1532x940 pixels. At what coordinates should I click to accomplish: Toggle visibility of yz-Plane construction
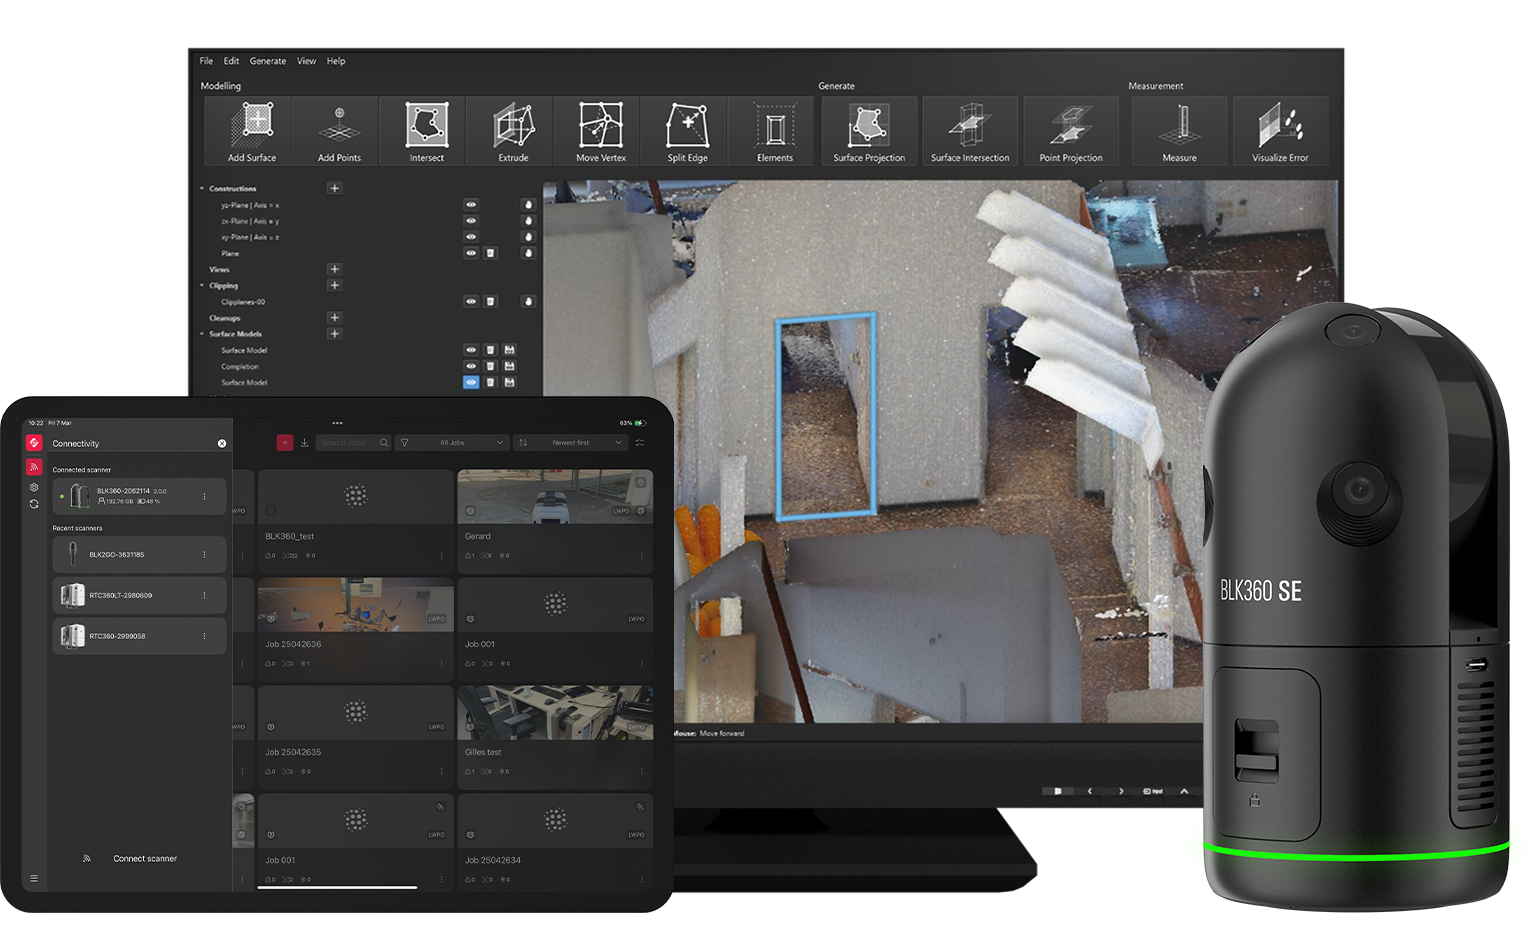(x=471, y=205)
